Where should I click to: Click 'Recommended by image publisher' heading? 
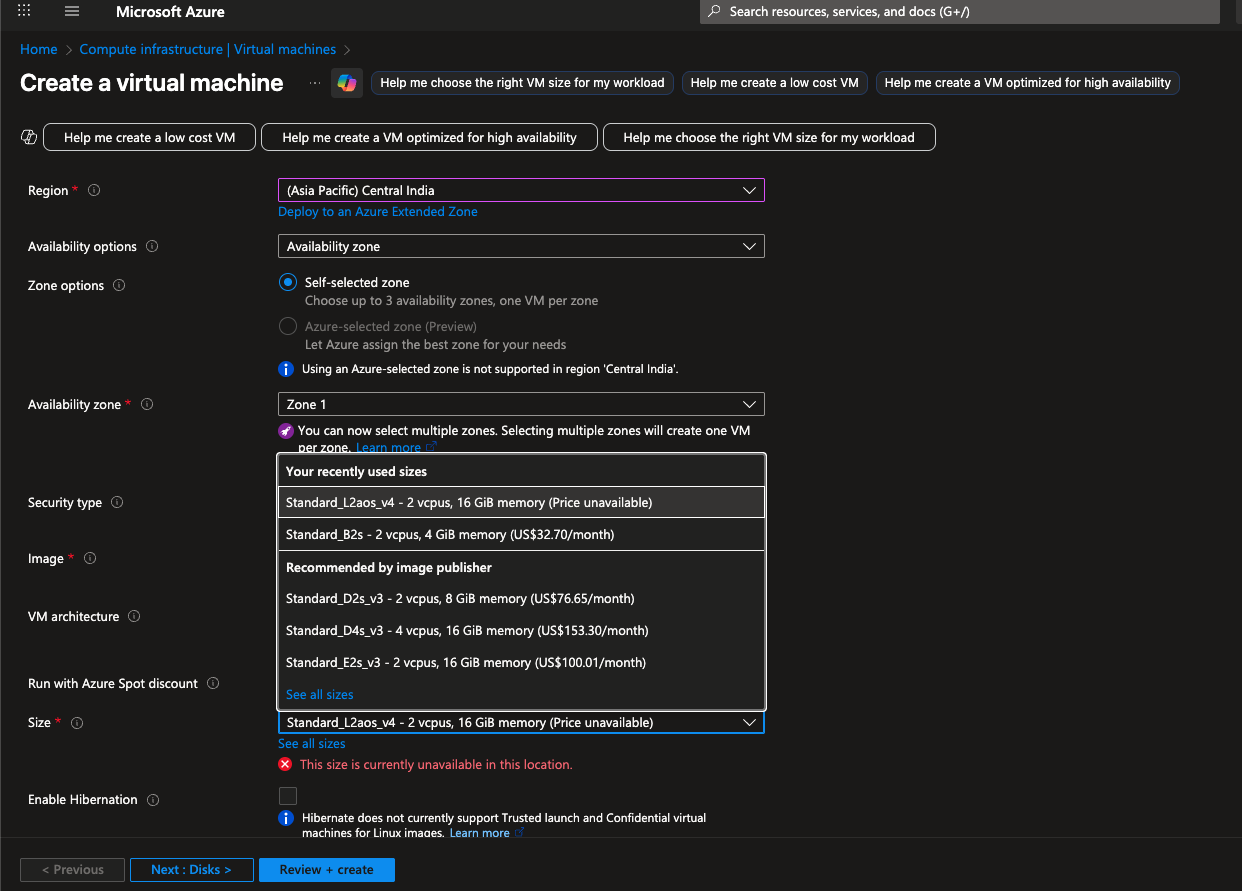click(389, 567)
